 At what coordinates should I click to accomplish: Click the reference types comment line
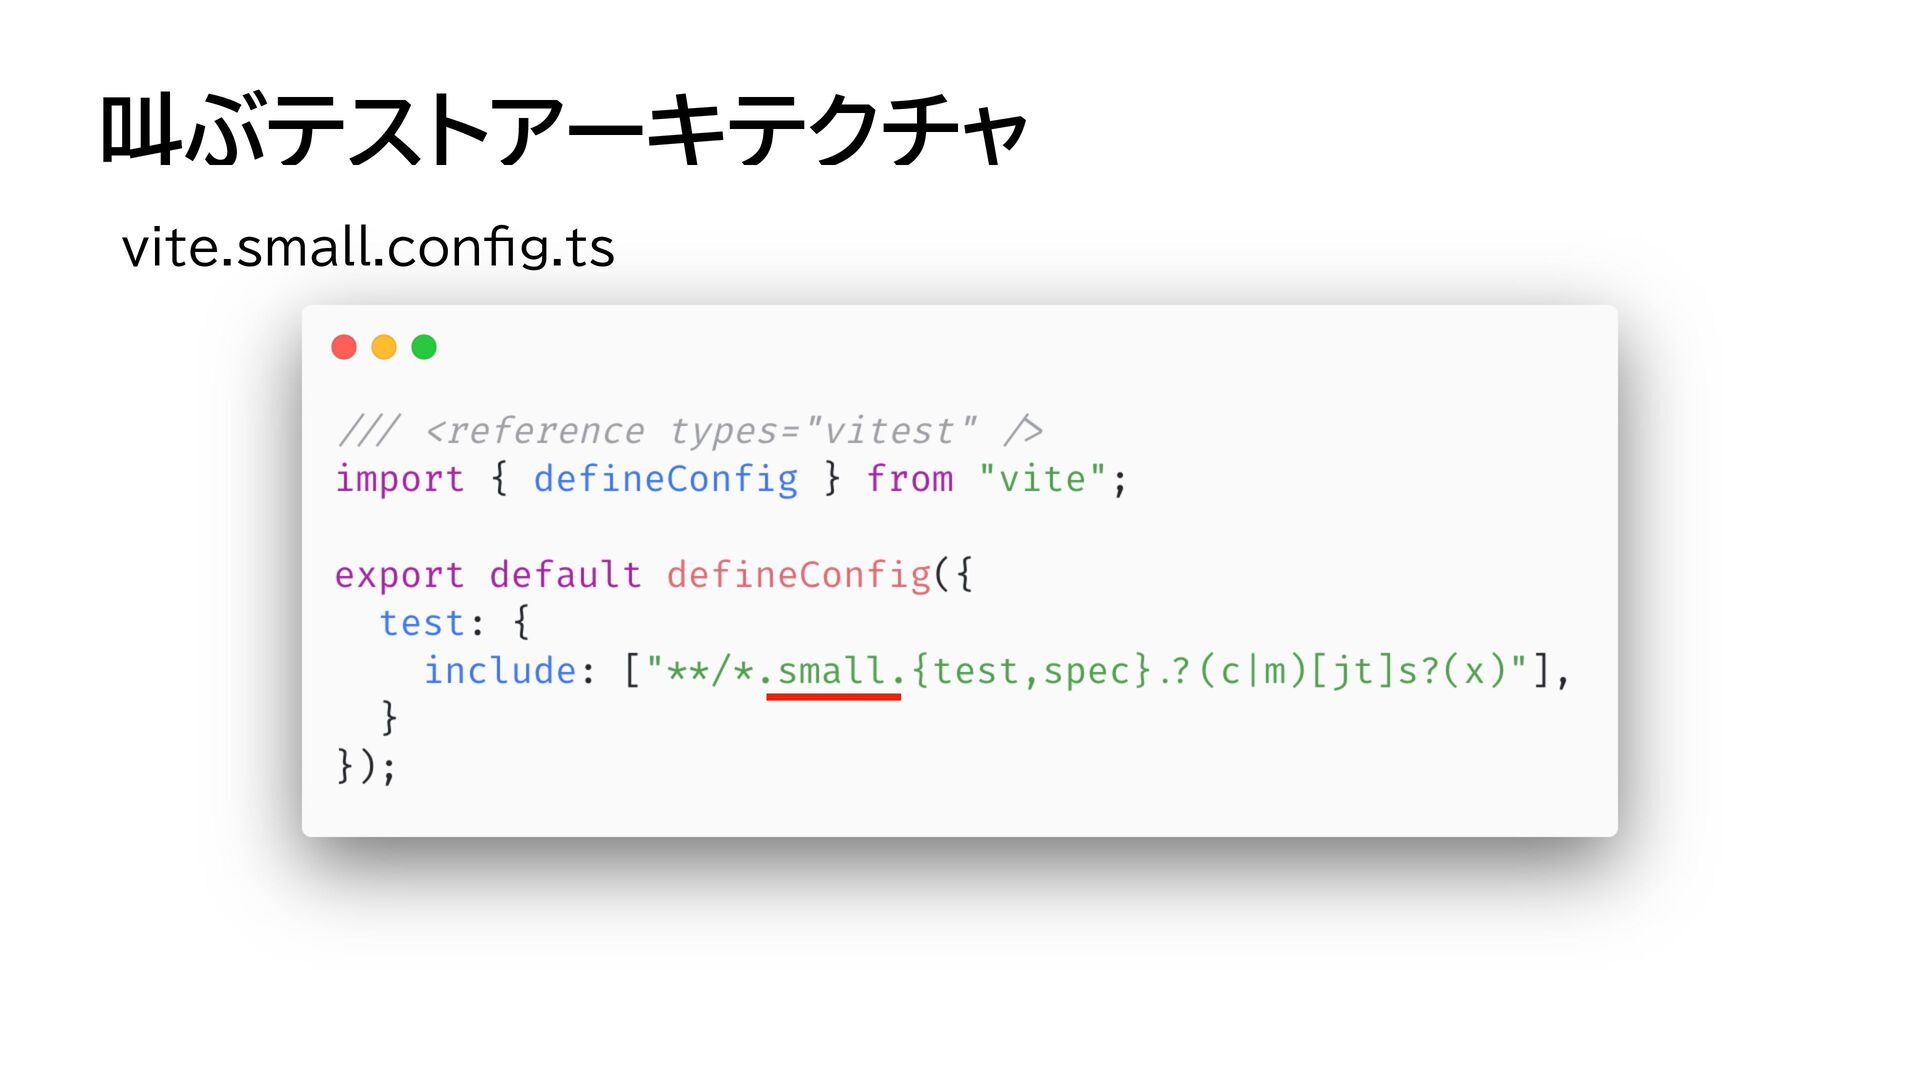tap(690, 431)
